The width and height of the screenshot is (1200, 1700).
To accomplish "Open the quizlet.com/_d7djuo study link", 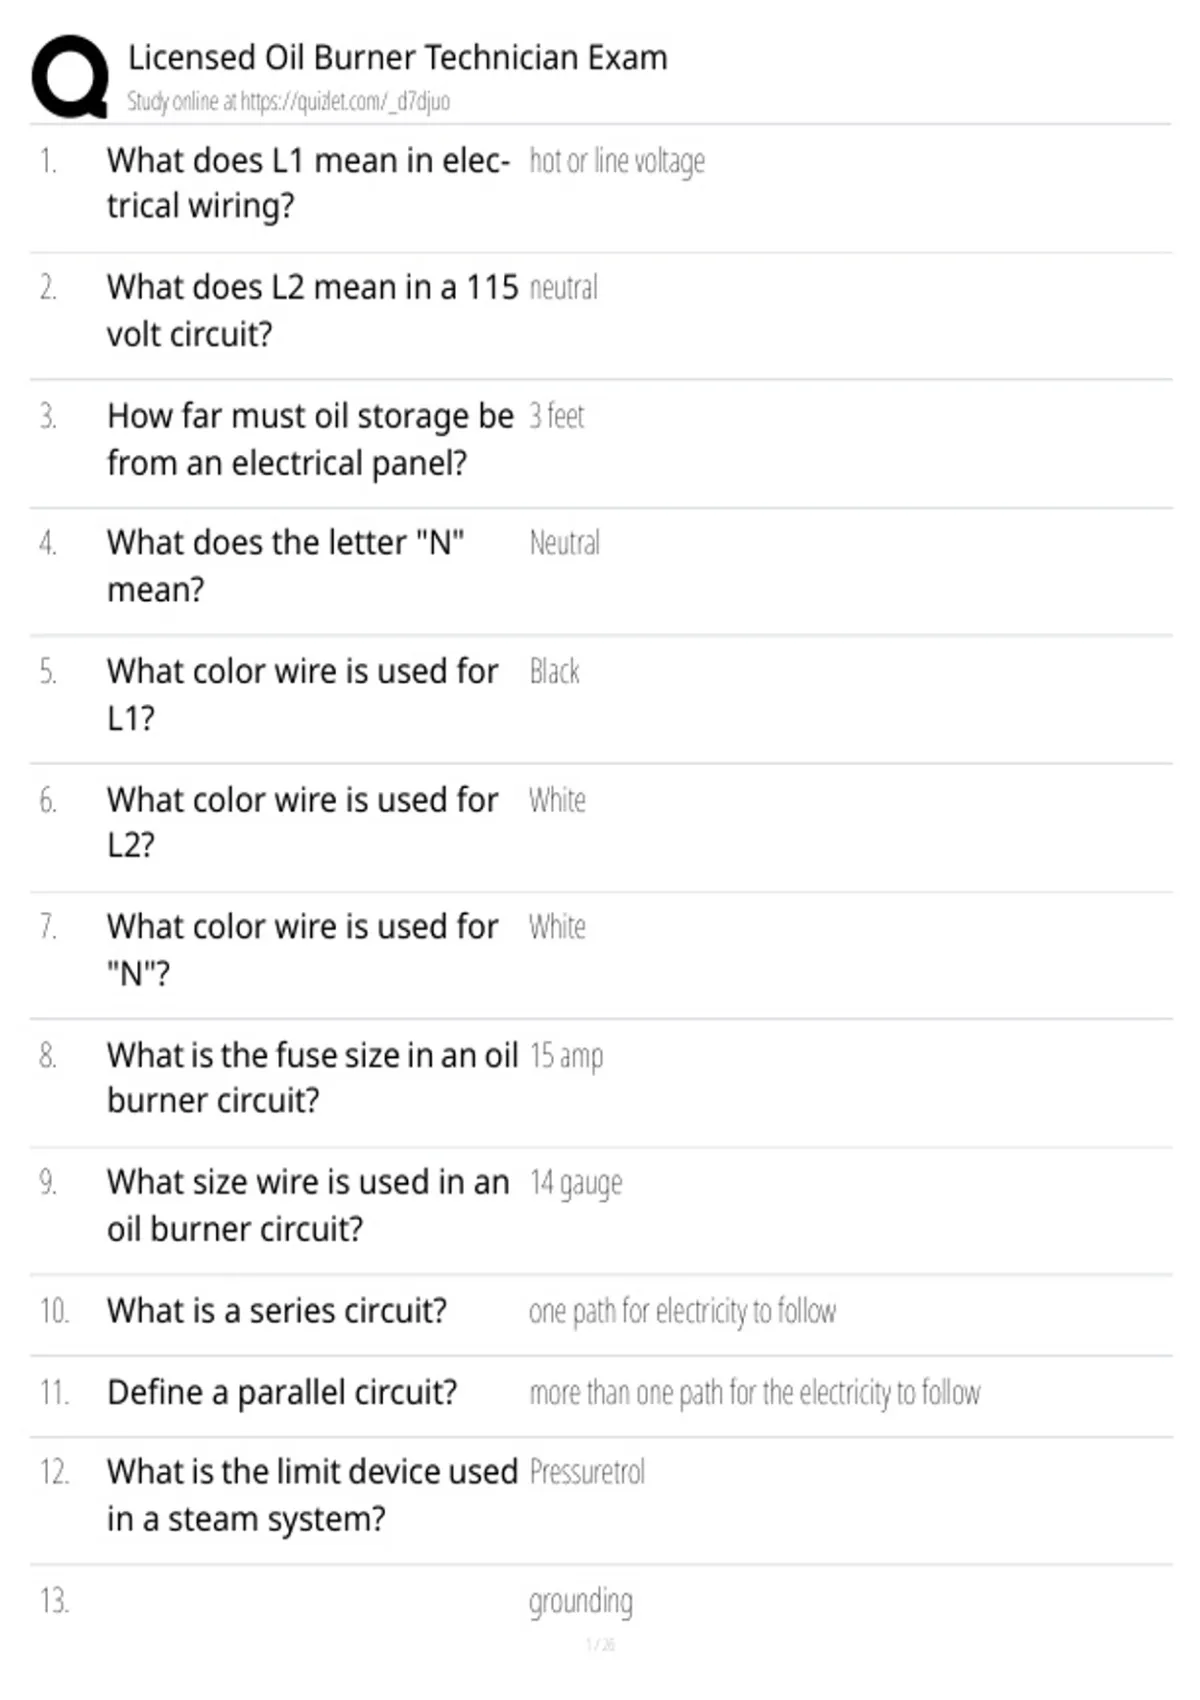I will point(288,101).
